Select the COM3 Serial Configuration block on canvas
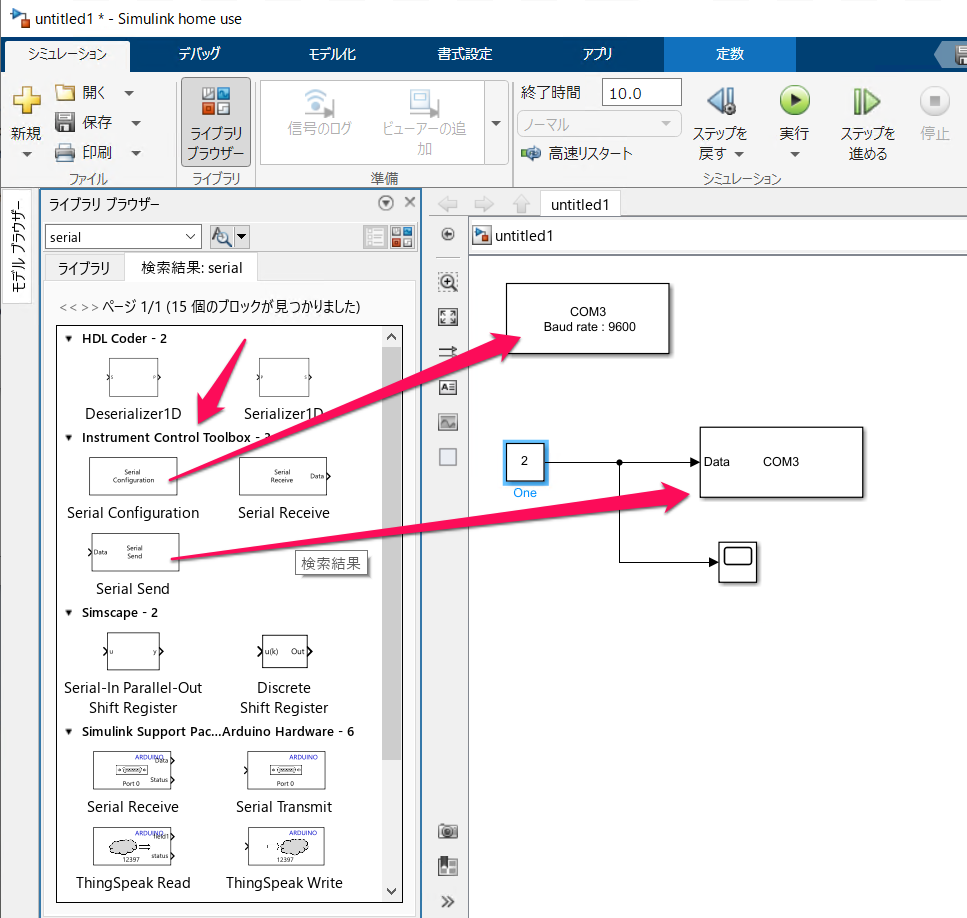This screenshot has width=967, height=918. coord(588,319)
